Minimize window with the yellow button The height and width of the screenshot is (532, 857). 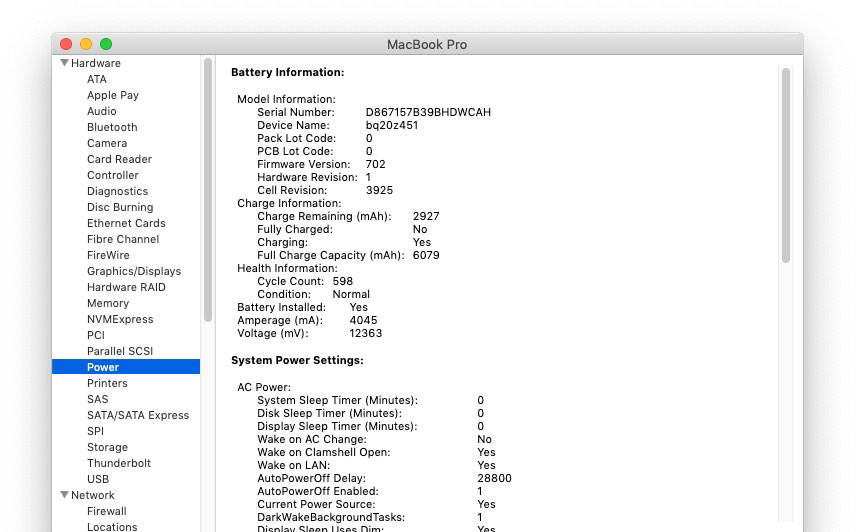[x=86, y=44]
